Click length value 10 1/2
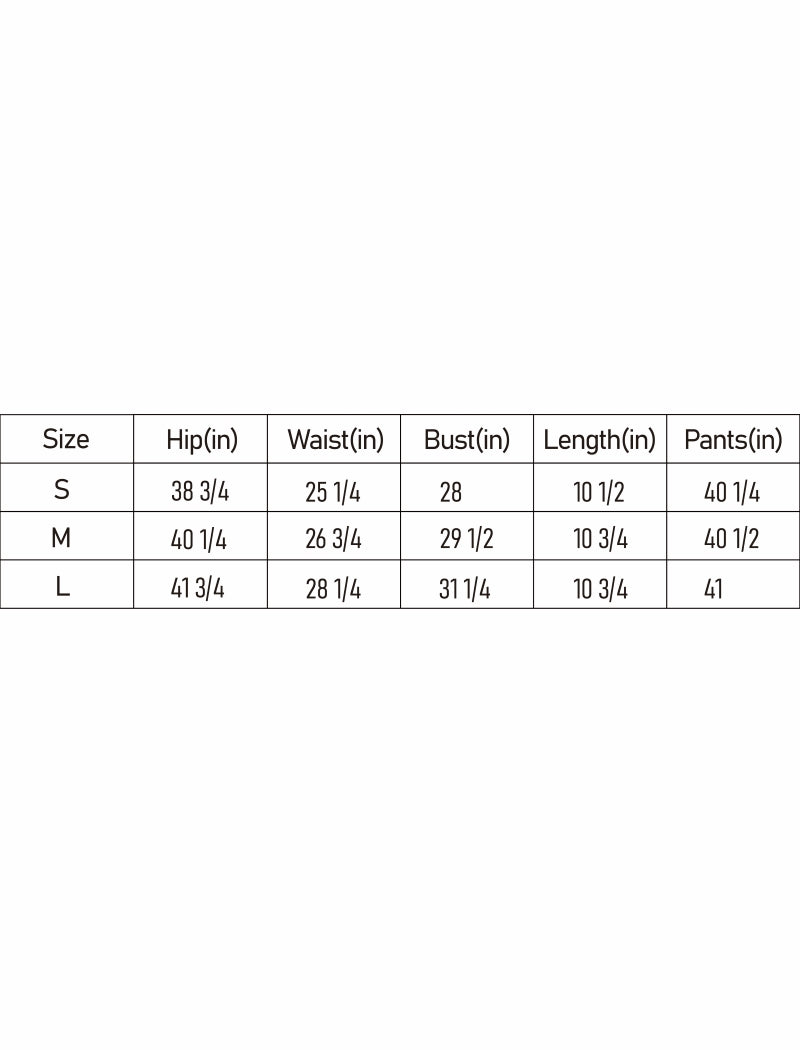 pos(600,491)
